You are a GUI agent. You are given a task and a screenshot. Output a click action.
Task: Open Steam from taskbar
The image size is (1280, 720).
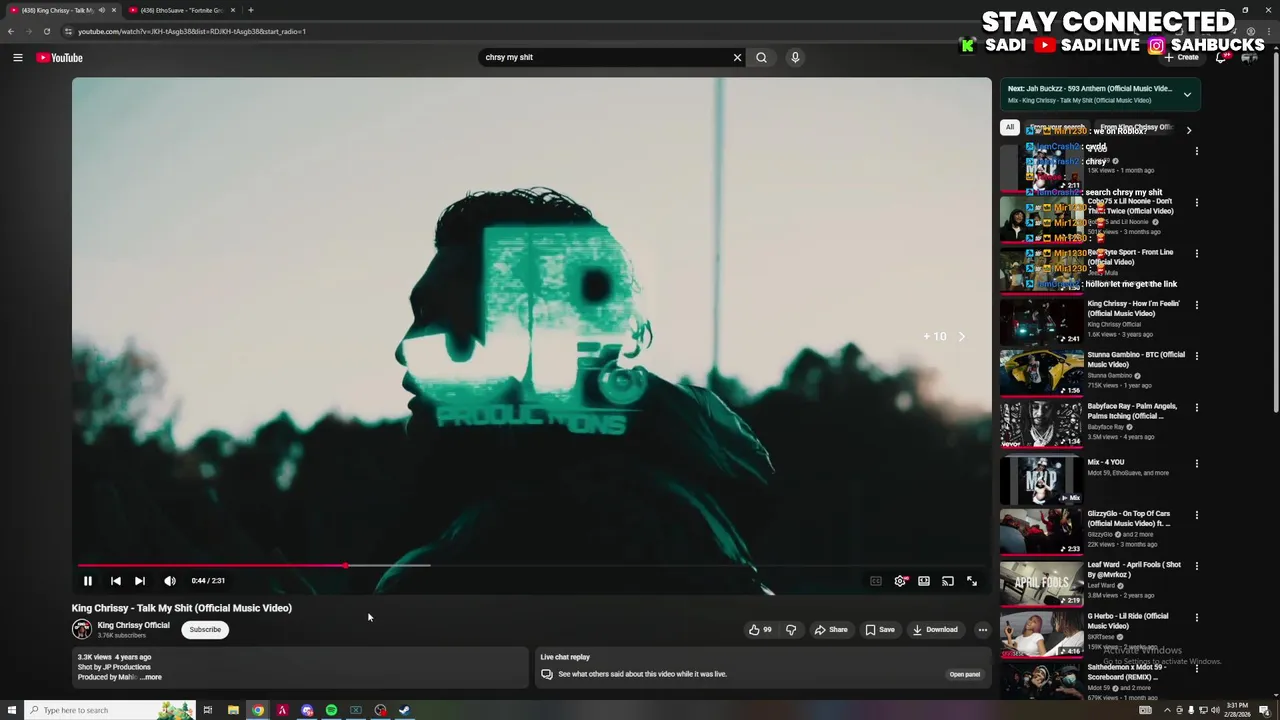click(x=404, y=710)
